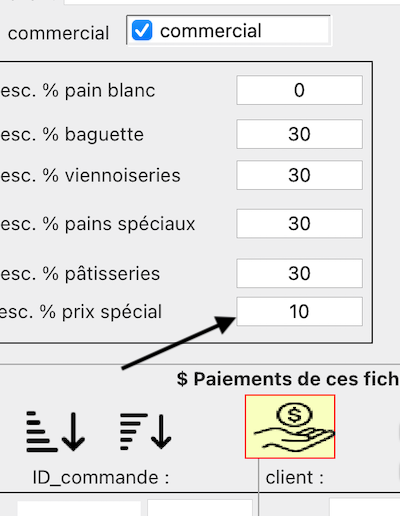Uncheck the commercial checkbox
The image size is (400, 516).
142,30
